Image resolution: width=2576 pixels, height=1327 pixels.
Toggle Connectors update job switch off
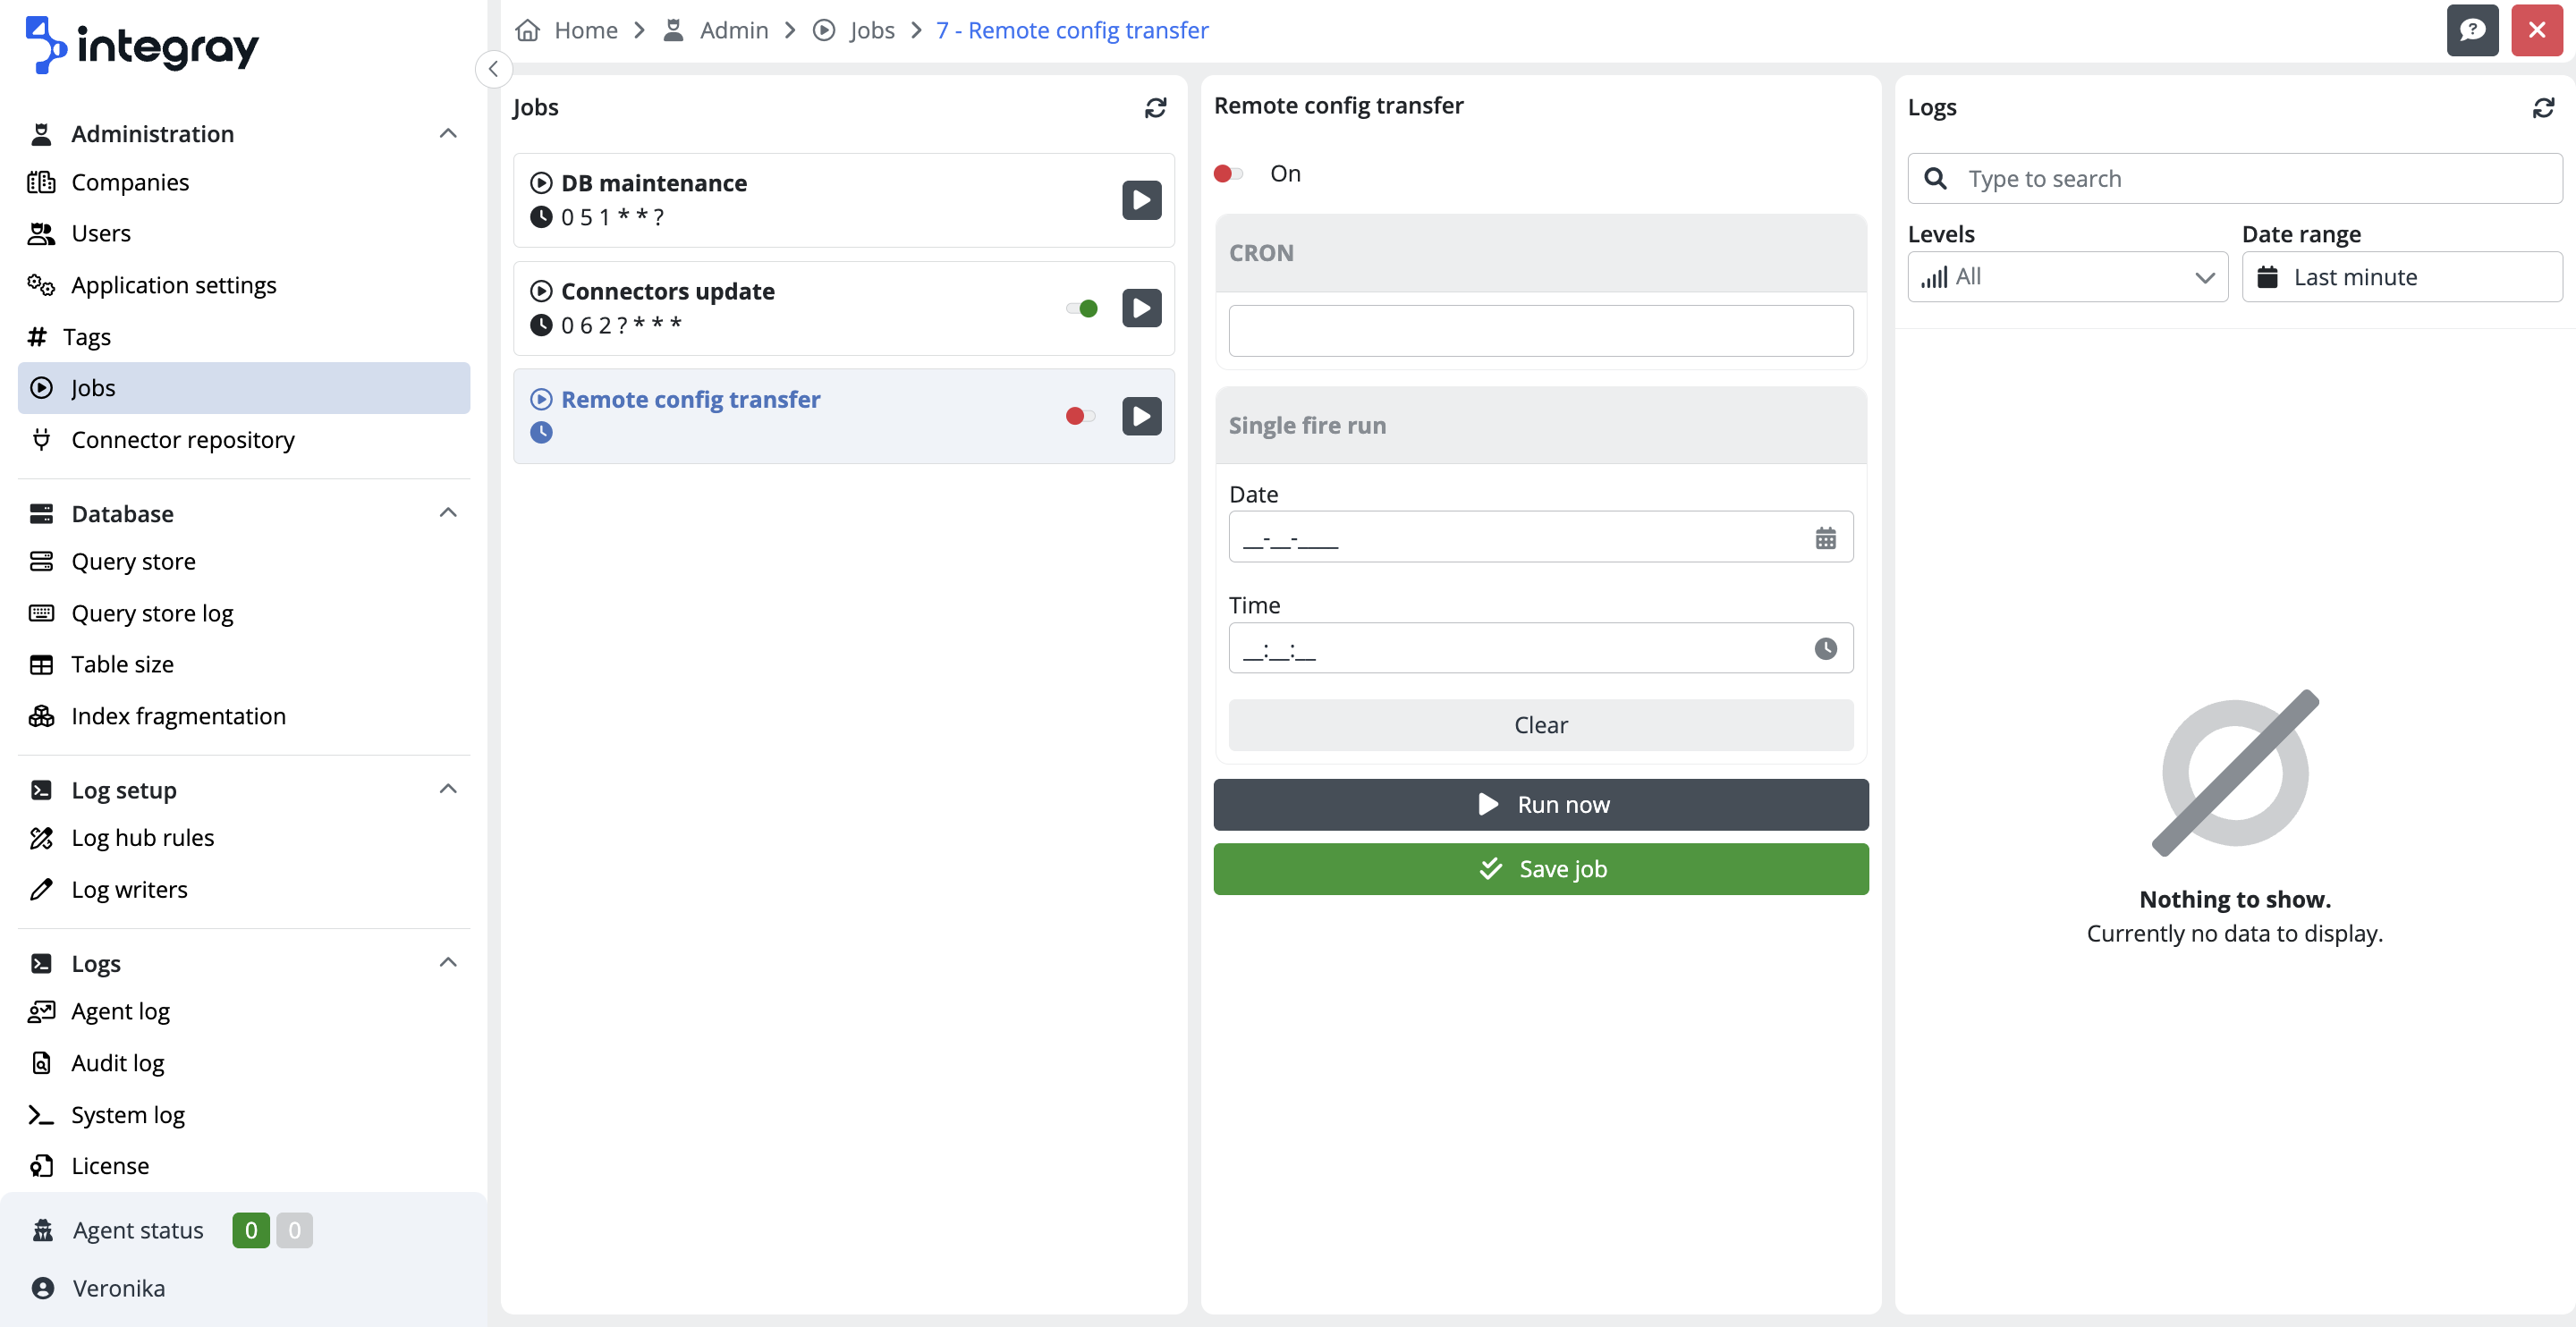coord(1082,308)
